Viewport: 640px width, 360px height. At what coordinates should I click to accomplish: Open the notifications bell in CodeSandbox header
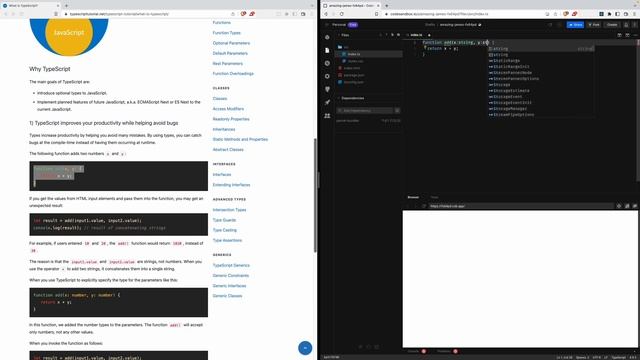(x=626, y=25)
